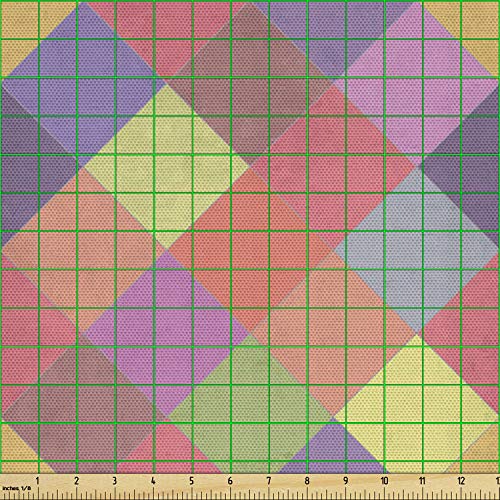
Task: Select the mauve brown diamond at bottom left
Action: pos(83,417)
